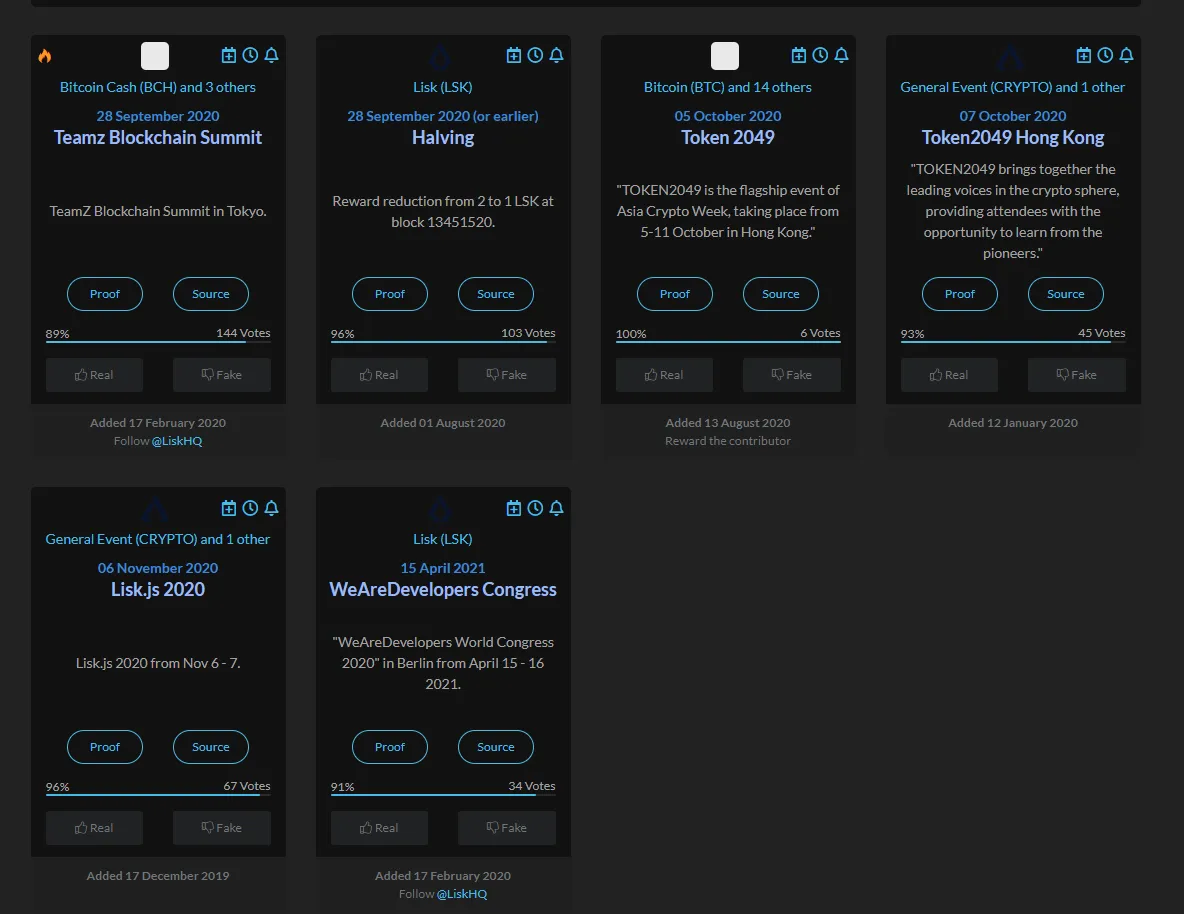The width and height of the screenshot is (1184, 914).
Task: Click the flame hot icon on Teamz Blockchain Summit card
Action: (x=45, y=56)
